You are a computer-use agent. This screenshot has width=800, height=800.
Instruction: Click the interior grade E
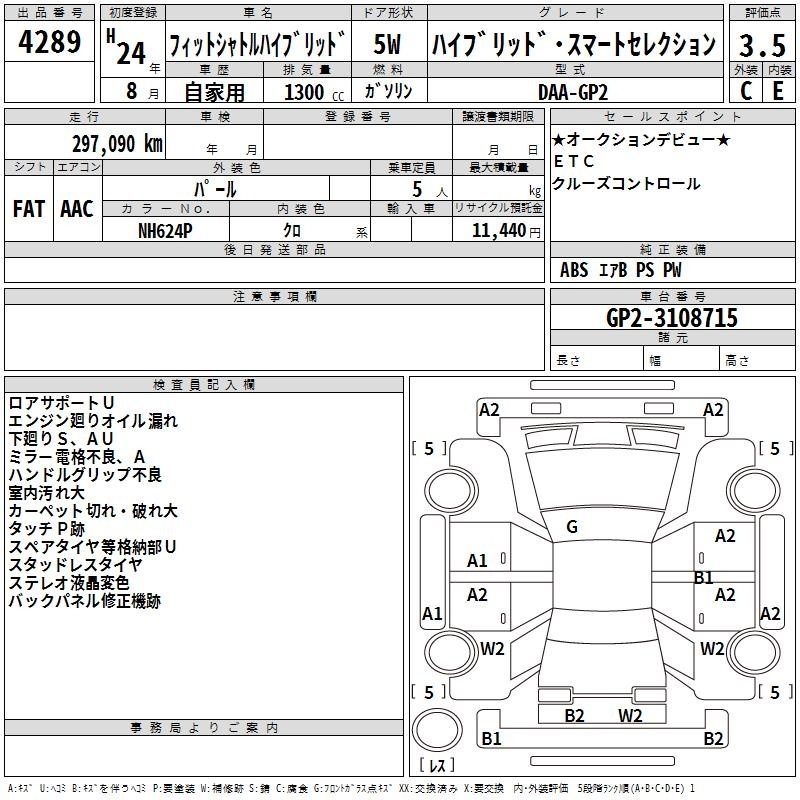point(778,90)
